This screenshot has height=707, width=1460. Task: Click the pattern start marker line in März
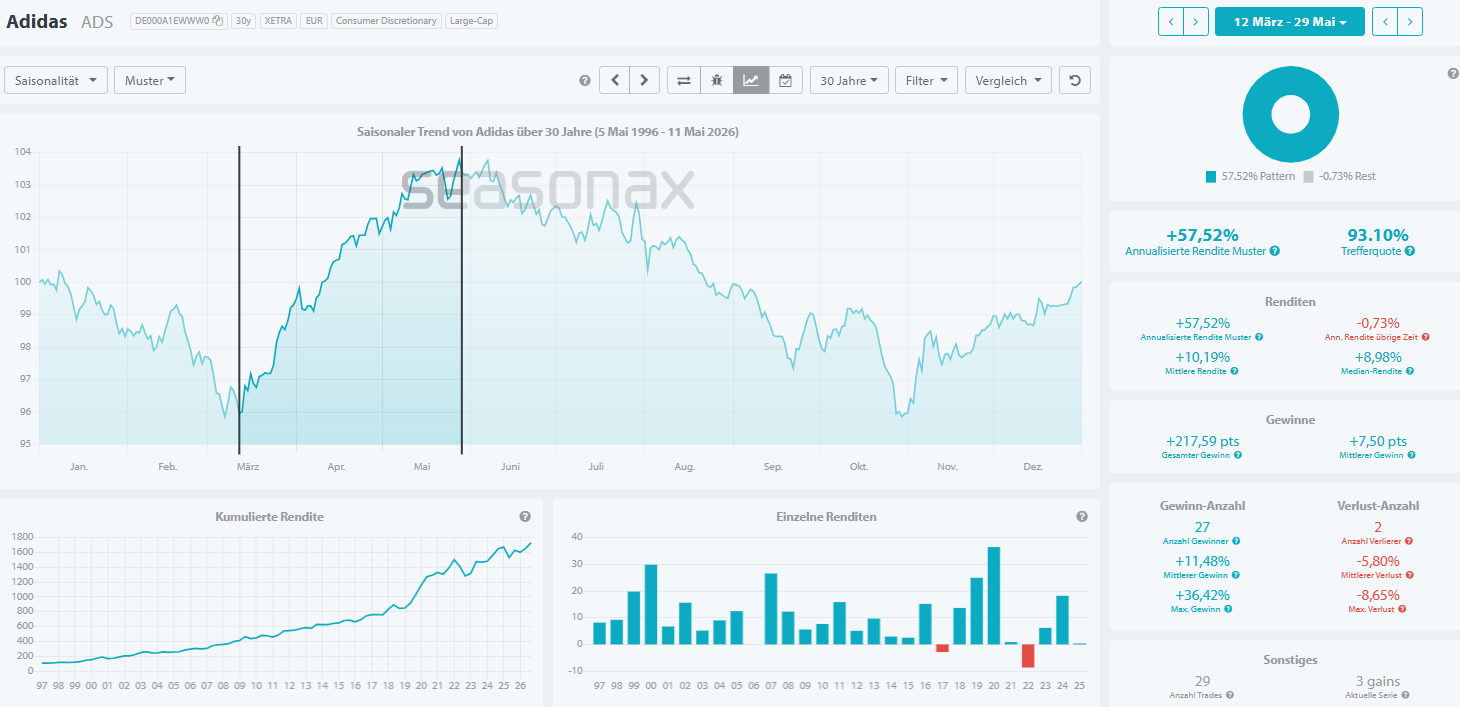(239, 300)
